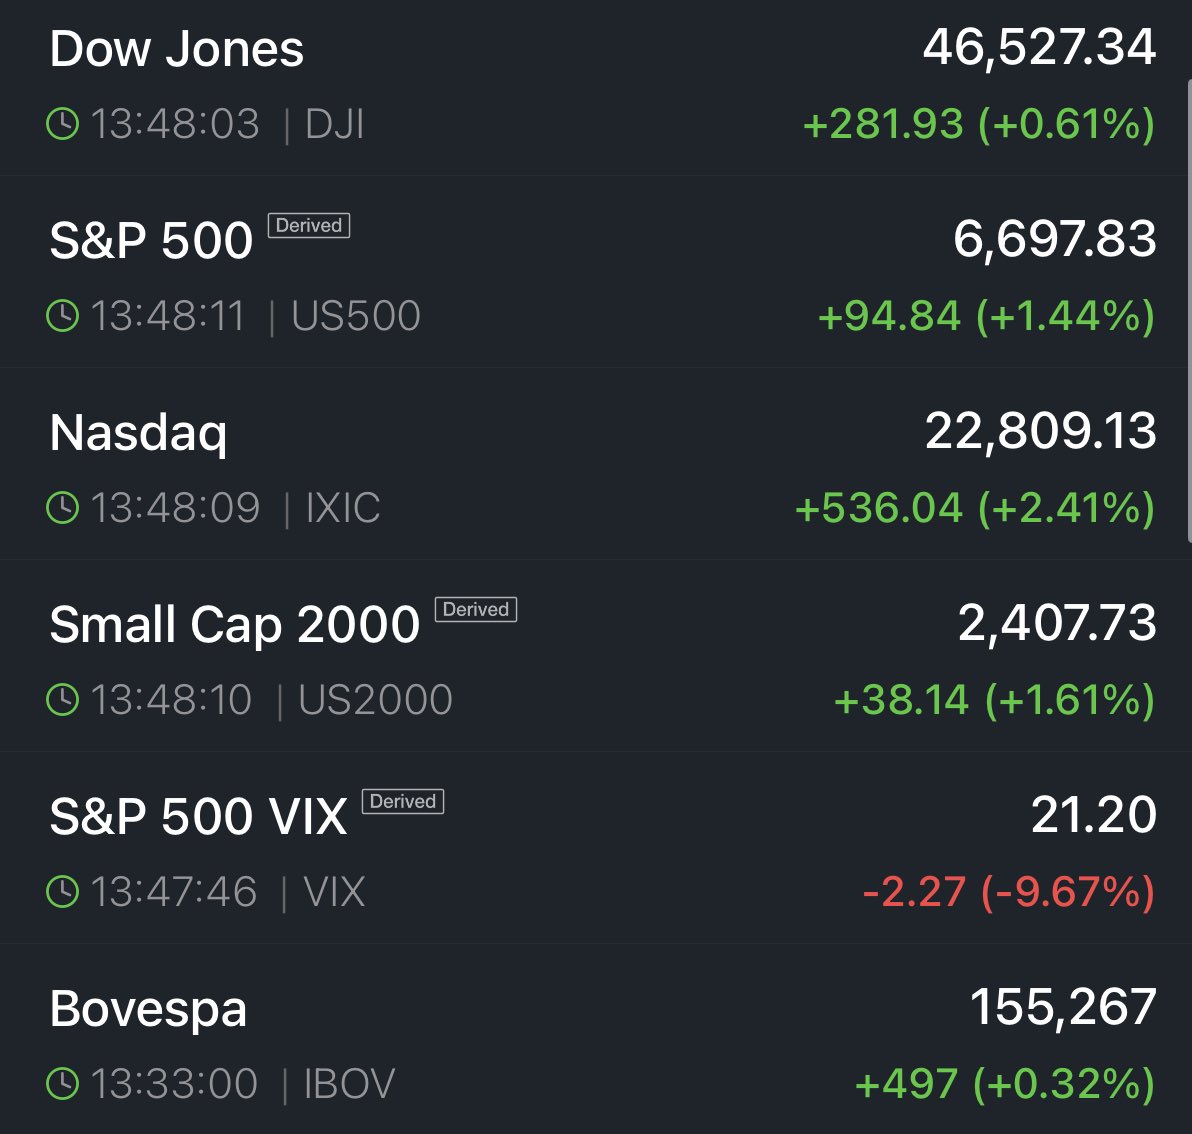This screenshot has height=1134, width=1192.
Task: Click the Dow Jones price 46,527.34
Action: pos(1039,47)
